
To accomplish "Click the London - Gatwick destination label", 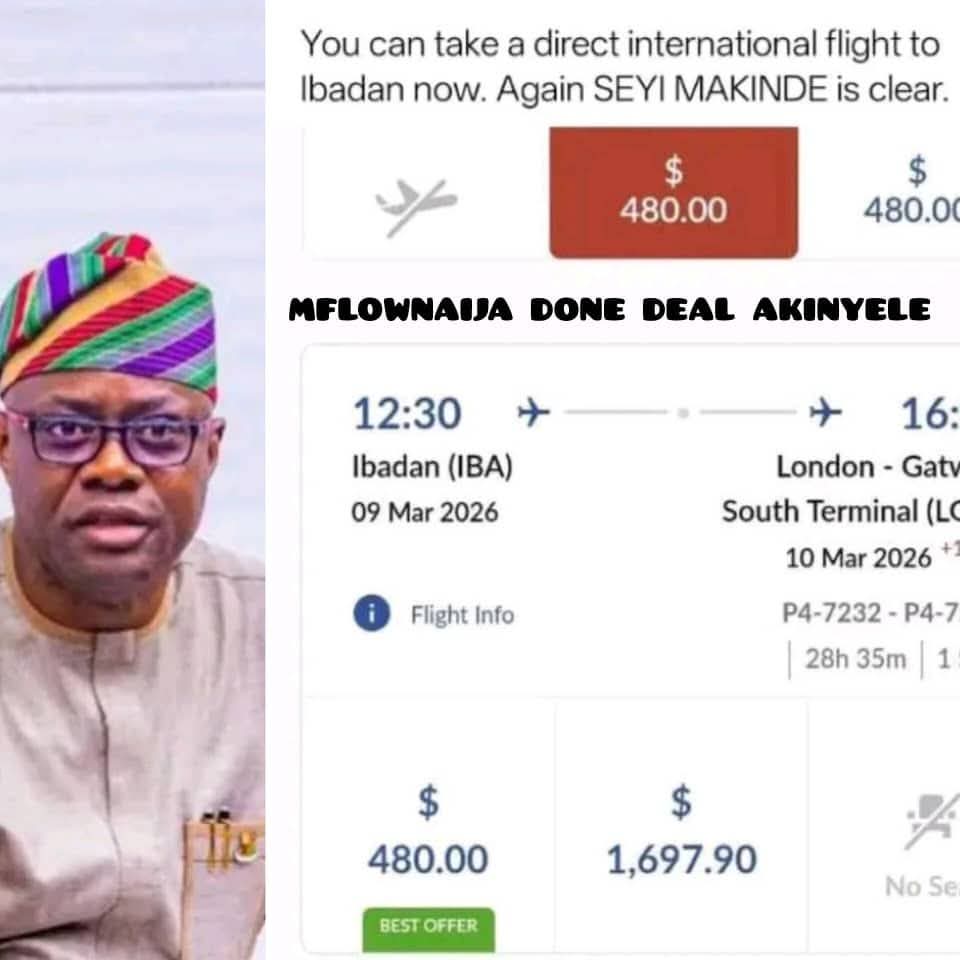I will [x=866, y=467].
